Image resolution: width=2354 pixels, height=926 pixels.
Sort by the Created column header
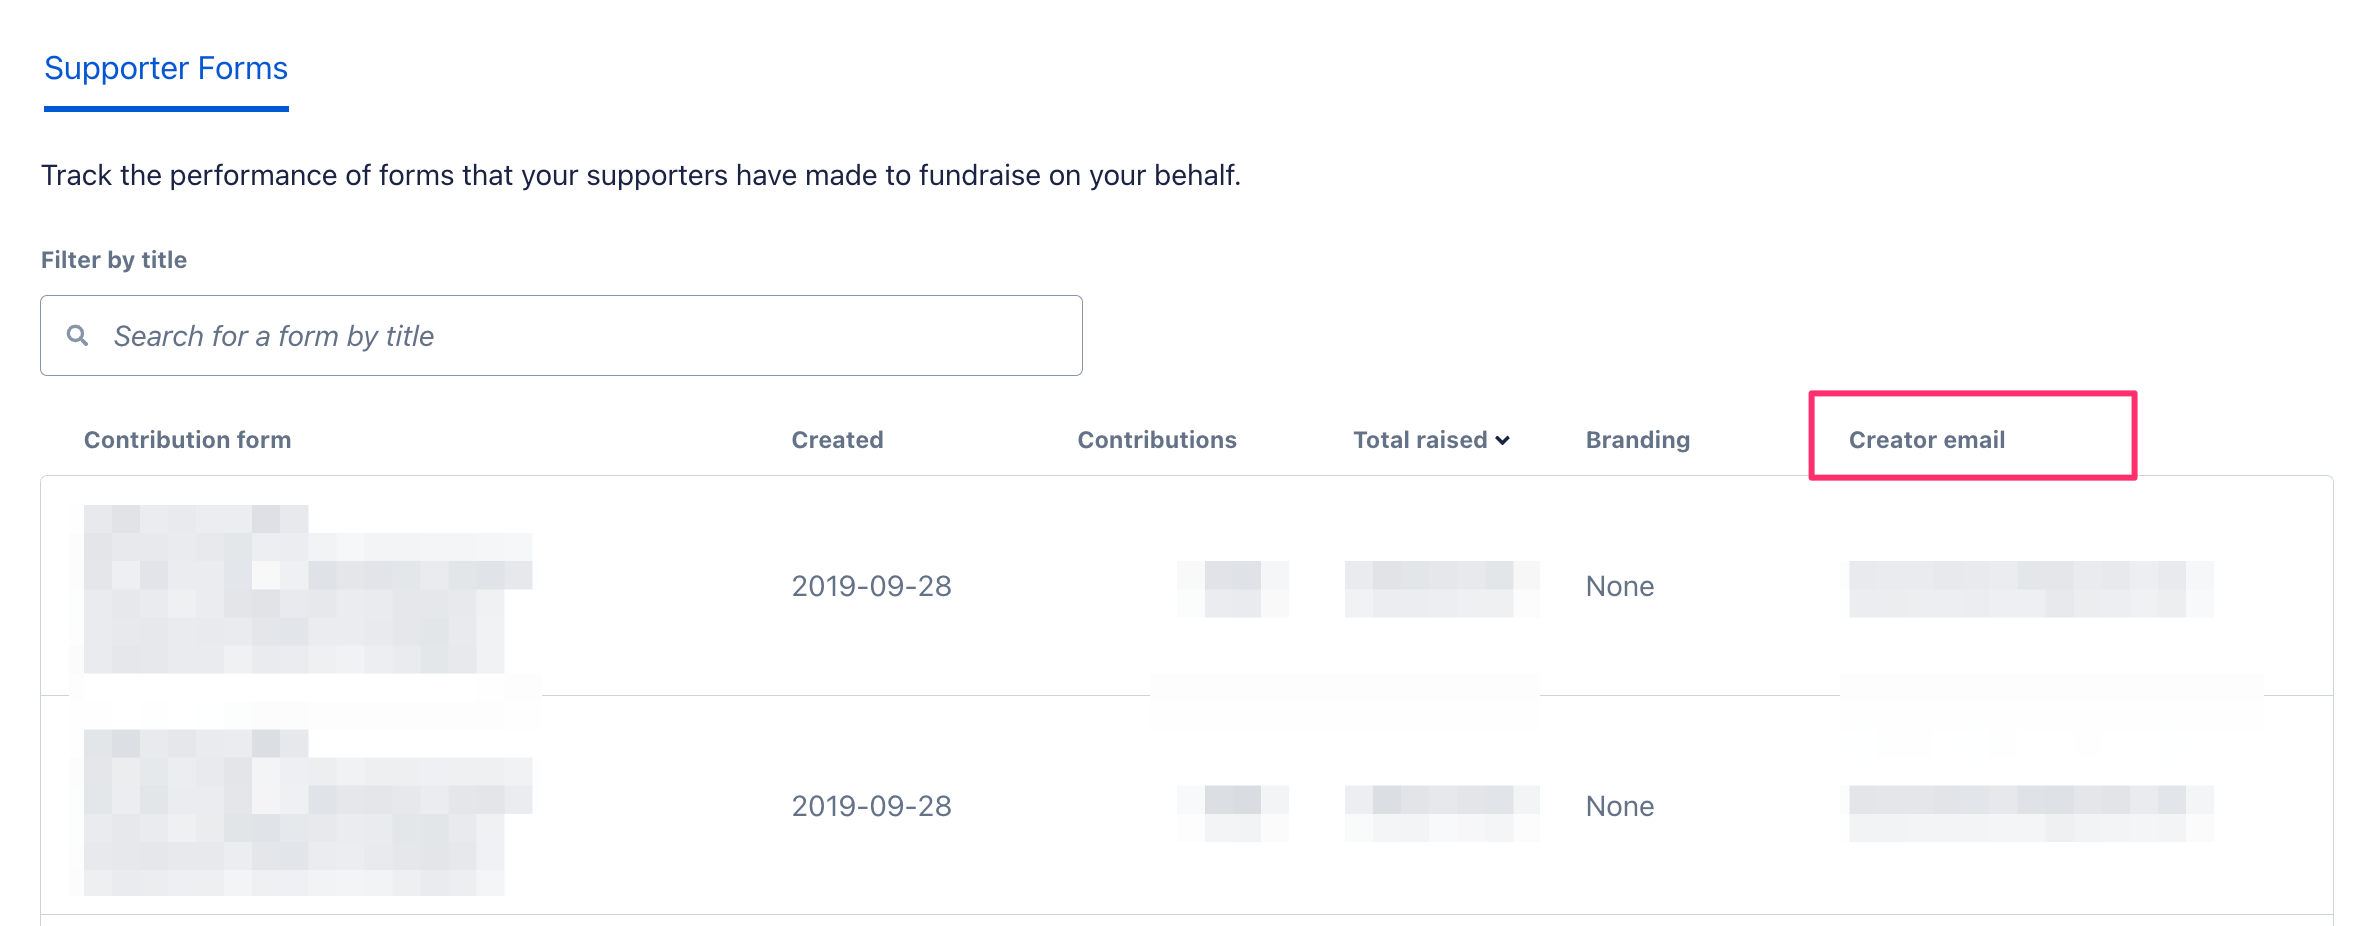click(837, 440)
